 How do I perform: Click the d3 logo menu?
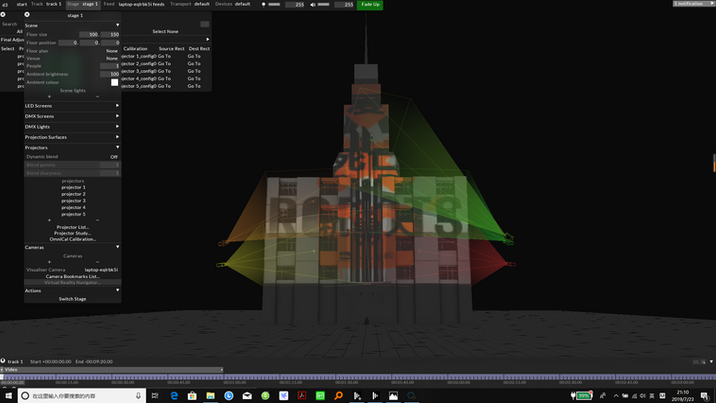coord(5,5)
